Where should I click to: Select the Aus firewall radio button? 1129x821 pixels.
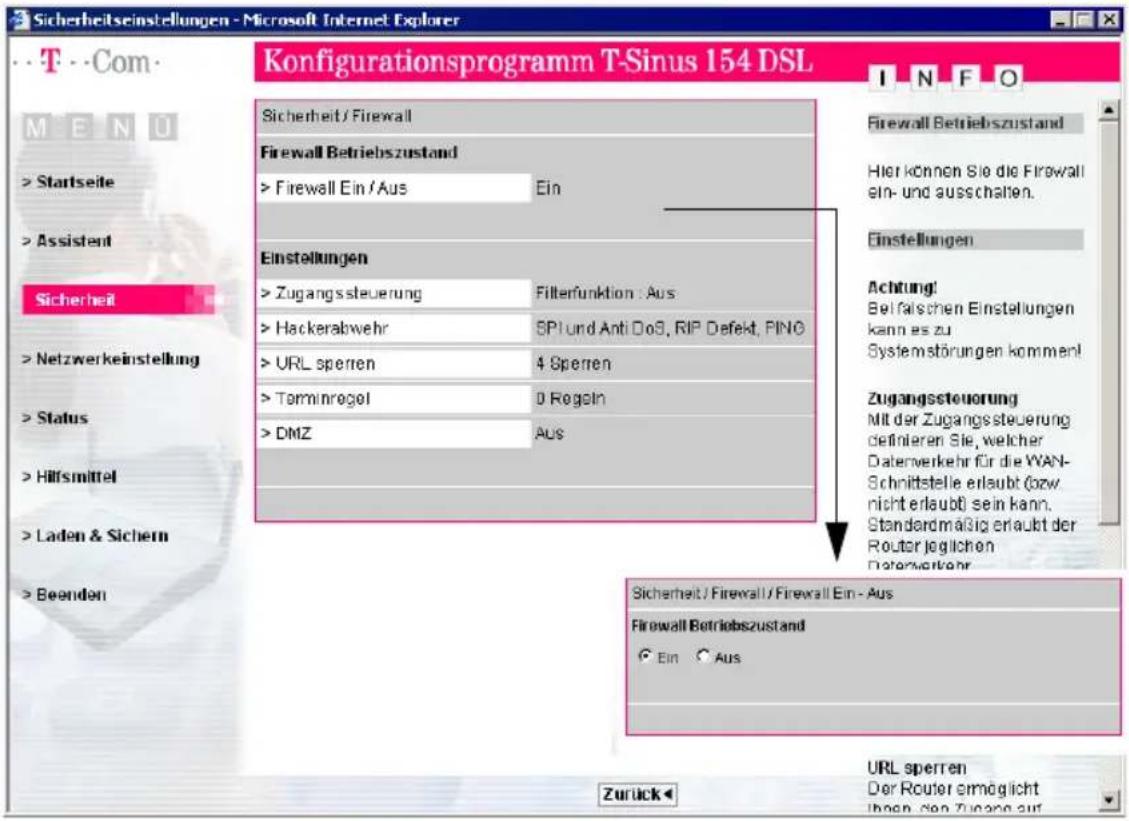click(x=703, y=656)
